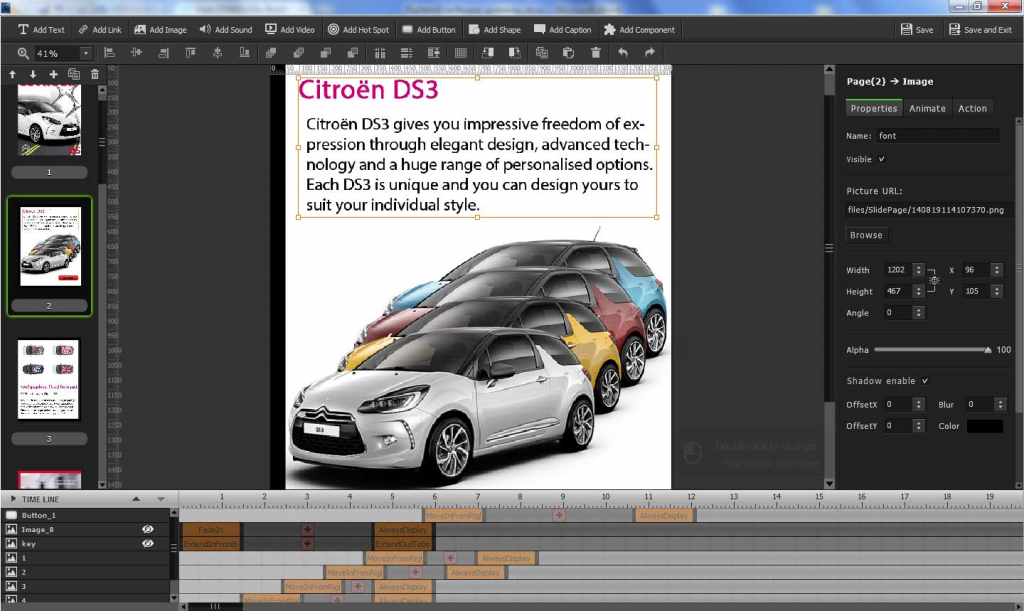Delete the selected object with toolbar trash
1024x611 pixels.
[x=596, y=53]
